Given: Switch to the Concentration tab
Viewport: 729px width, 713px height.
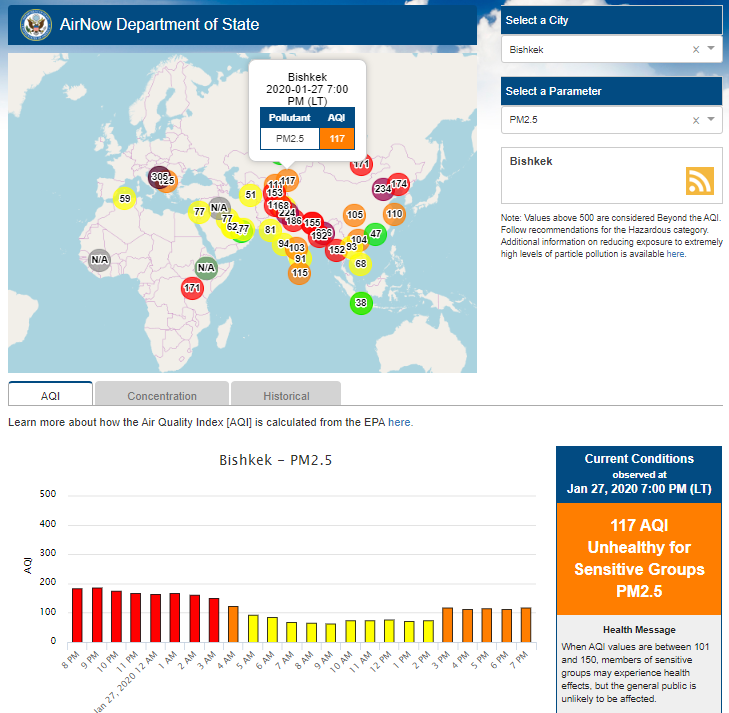Looking at the screenshot, I should (x=162, y=395).
